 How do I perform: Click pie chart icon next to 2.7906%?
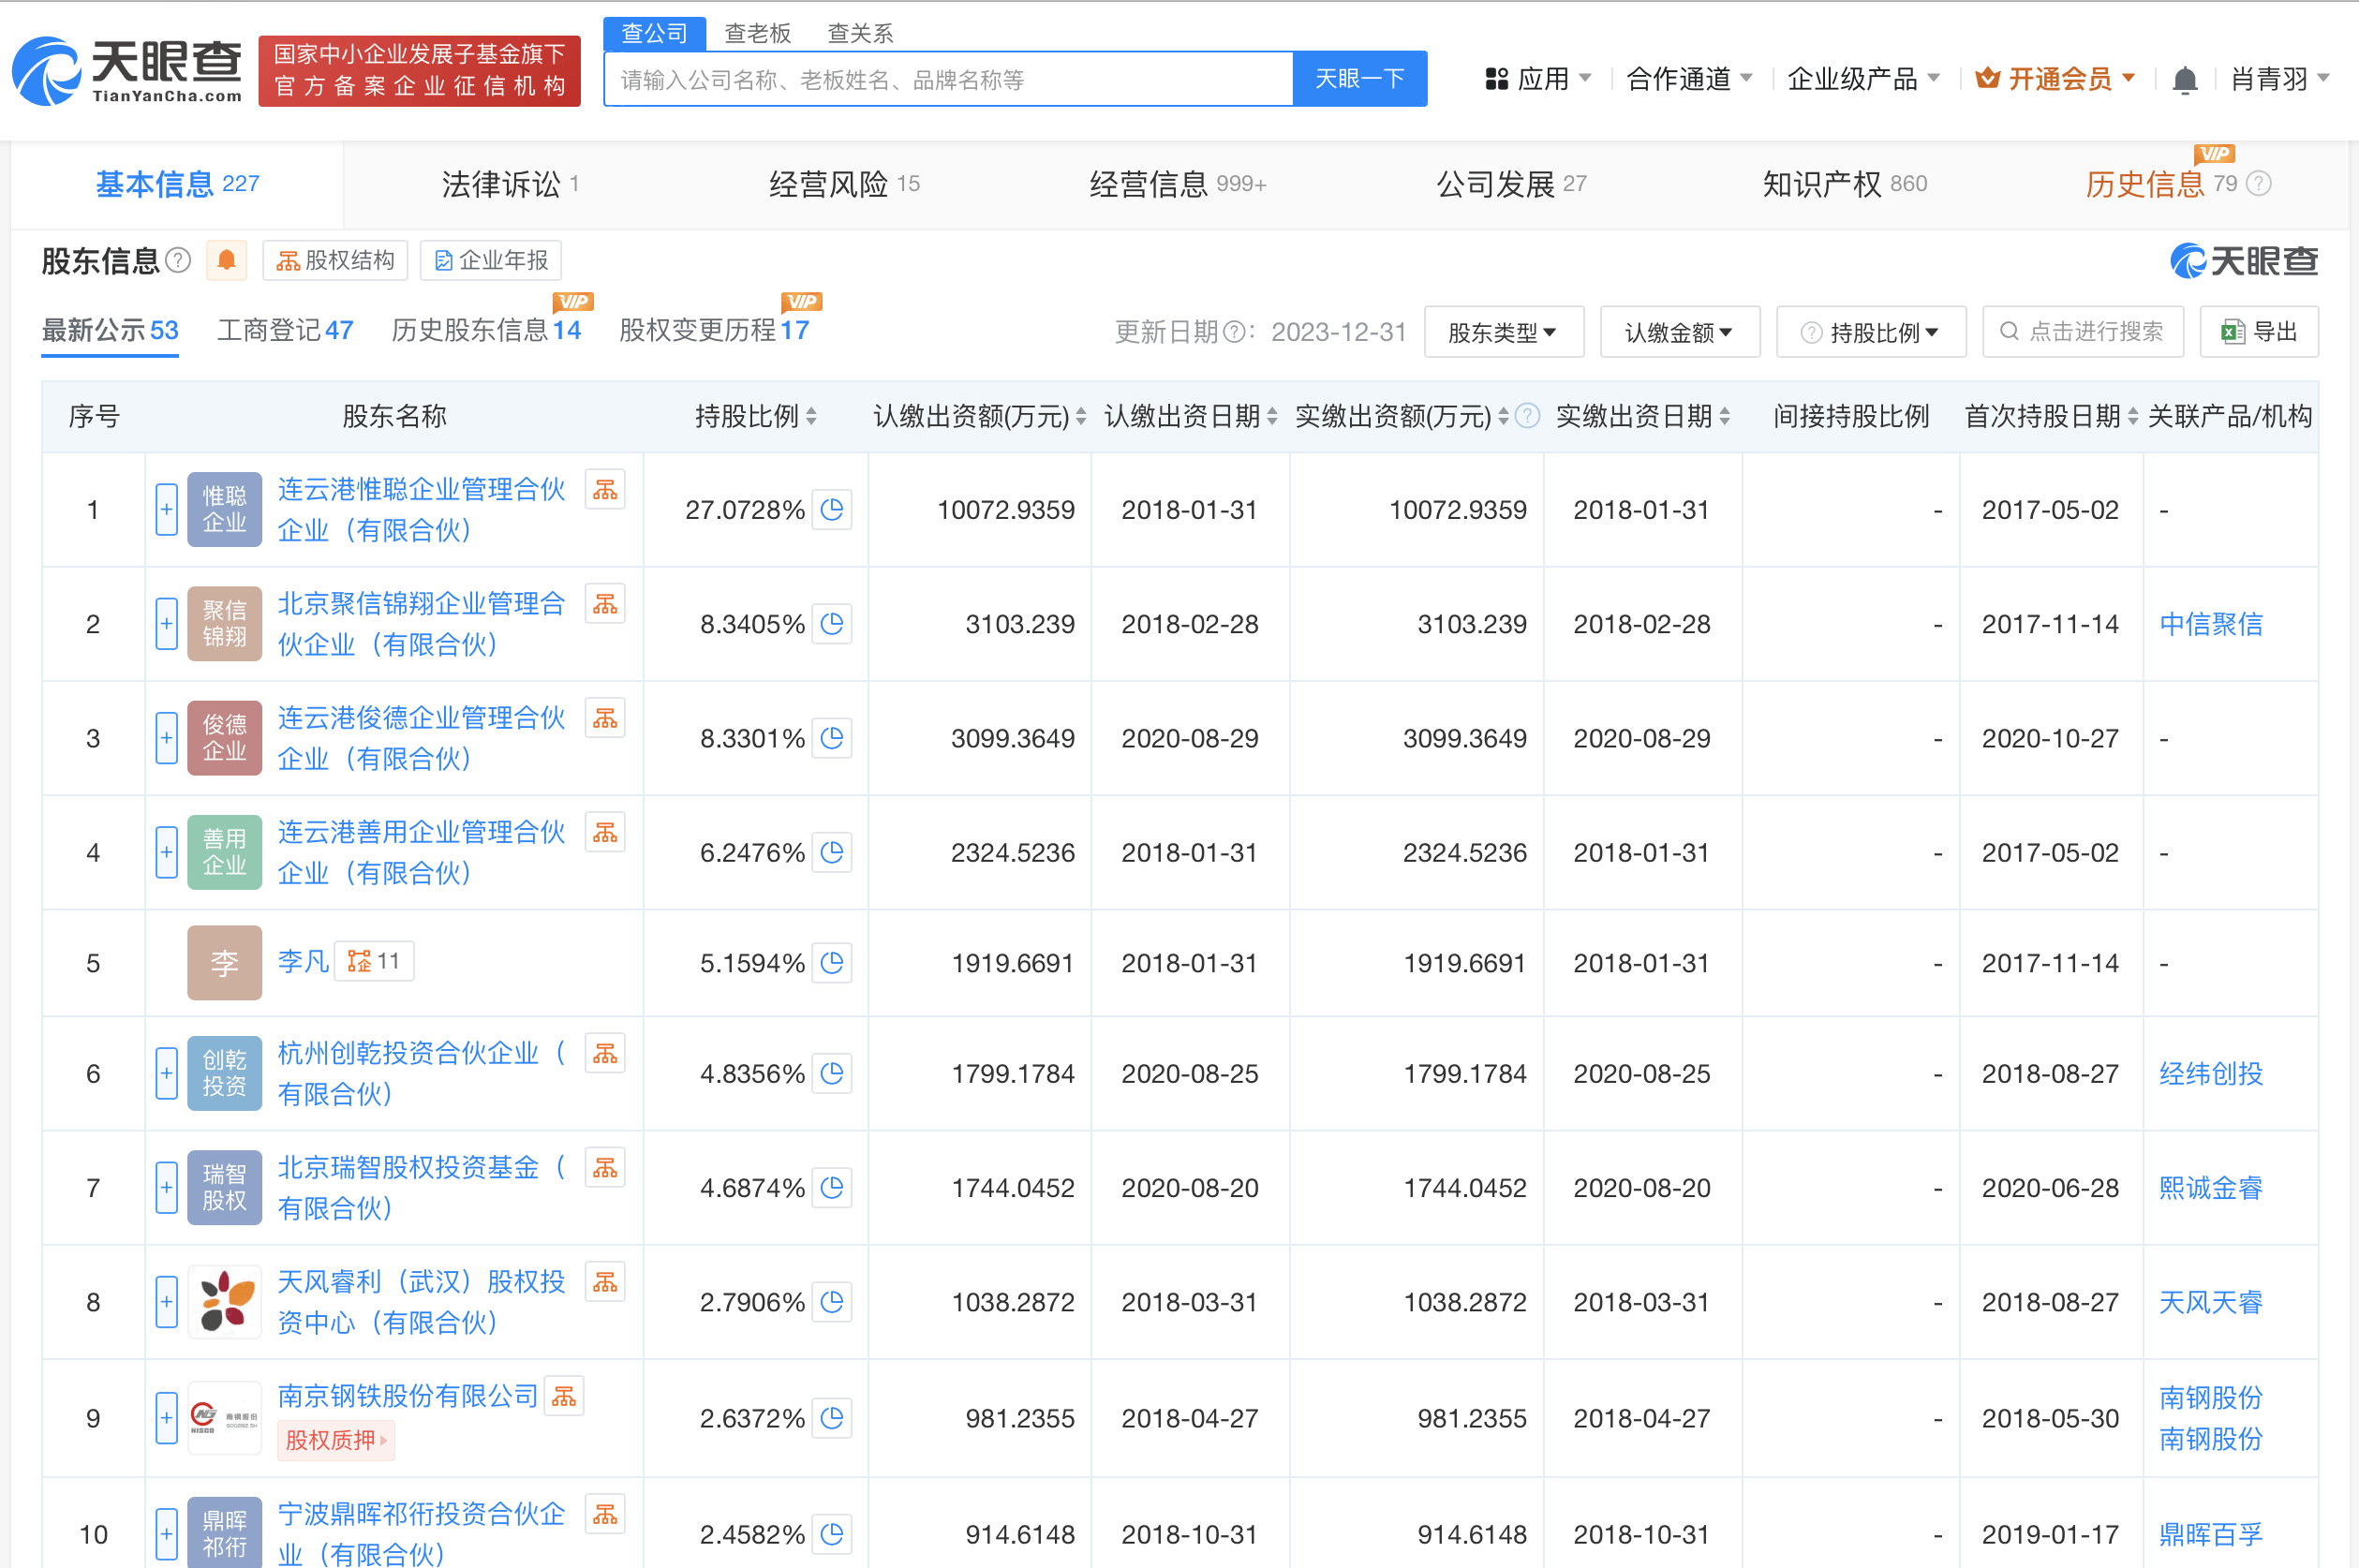832,1302
